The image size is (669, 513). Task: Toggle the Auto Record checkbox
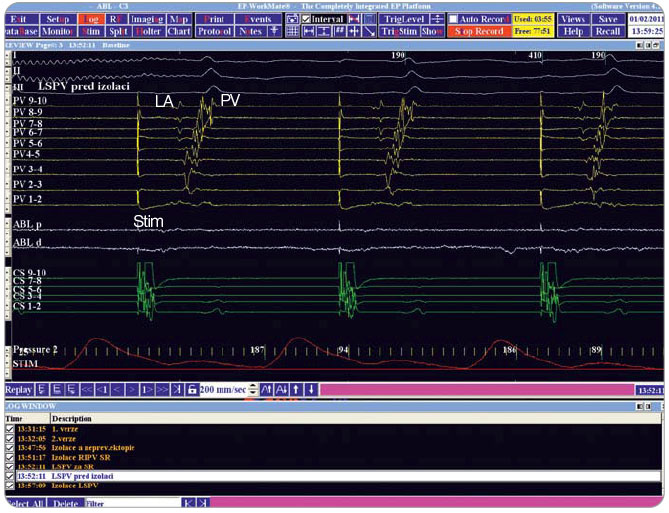453,19
